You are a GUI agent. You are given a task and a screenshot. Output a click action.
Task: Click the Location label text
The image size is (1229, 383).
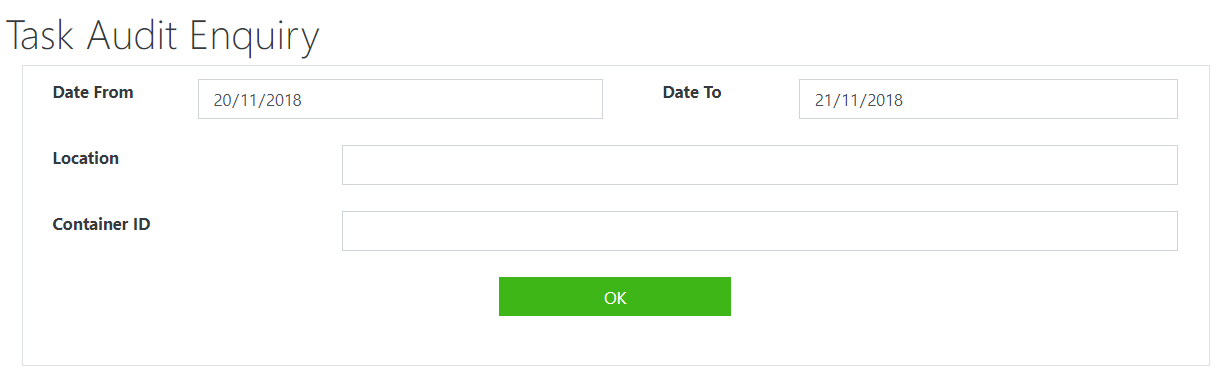pos(86,158)
